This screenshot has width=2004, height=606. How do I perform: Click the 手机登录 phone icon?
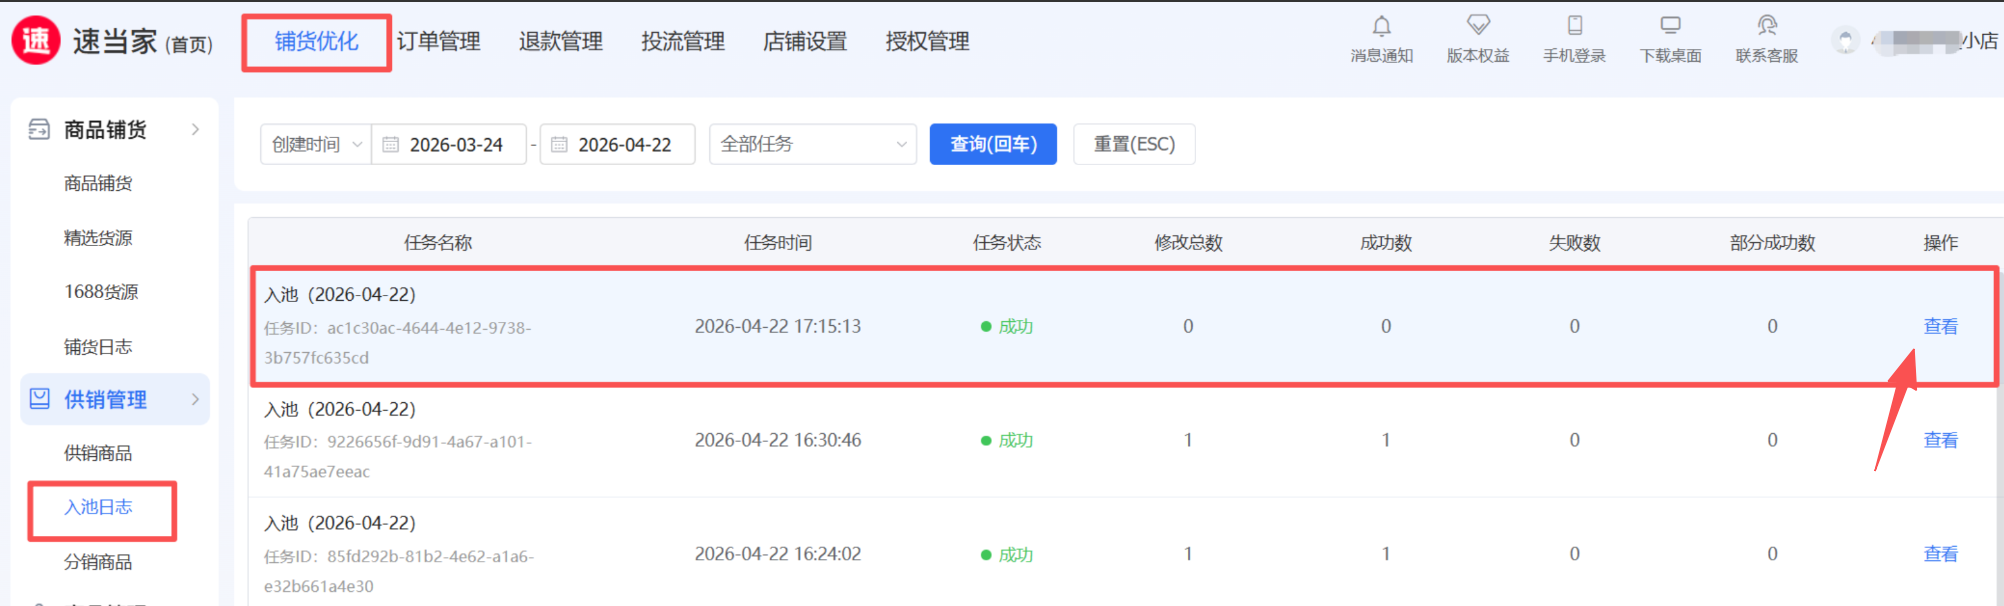point(1574,26)
